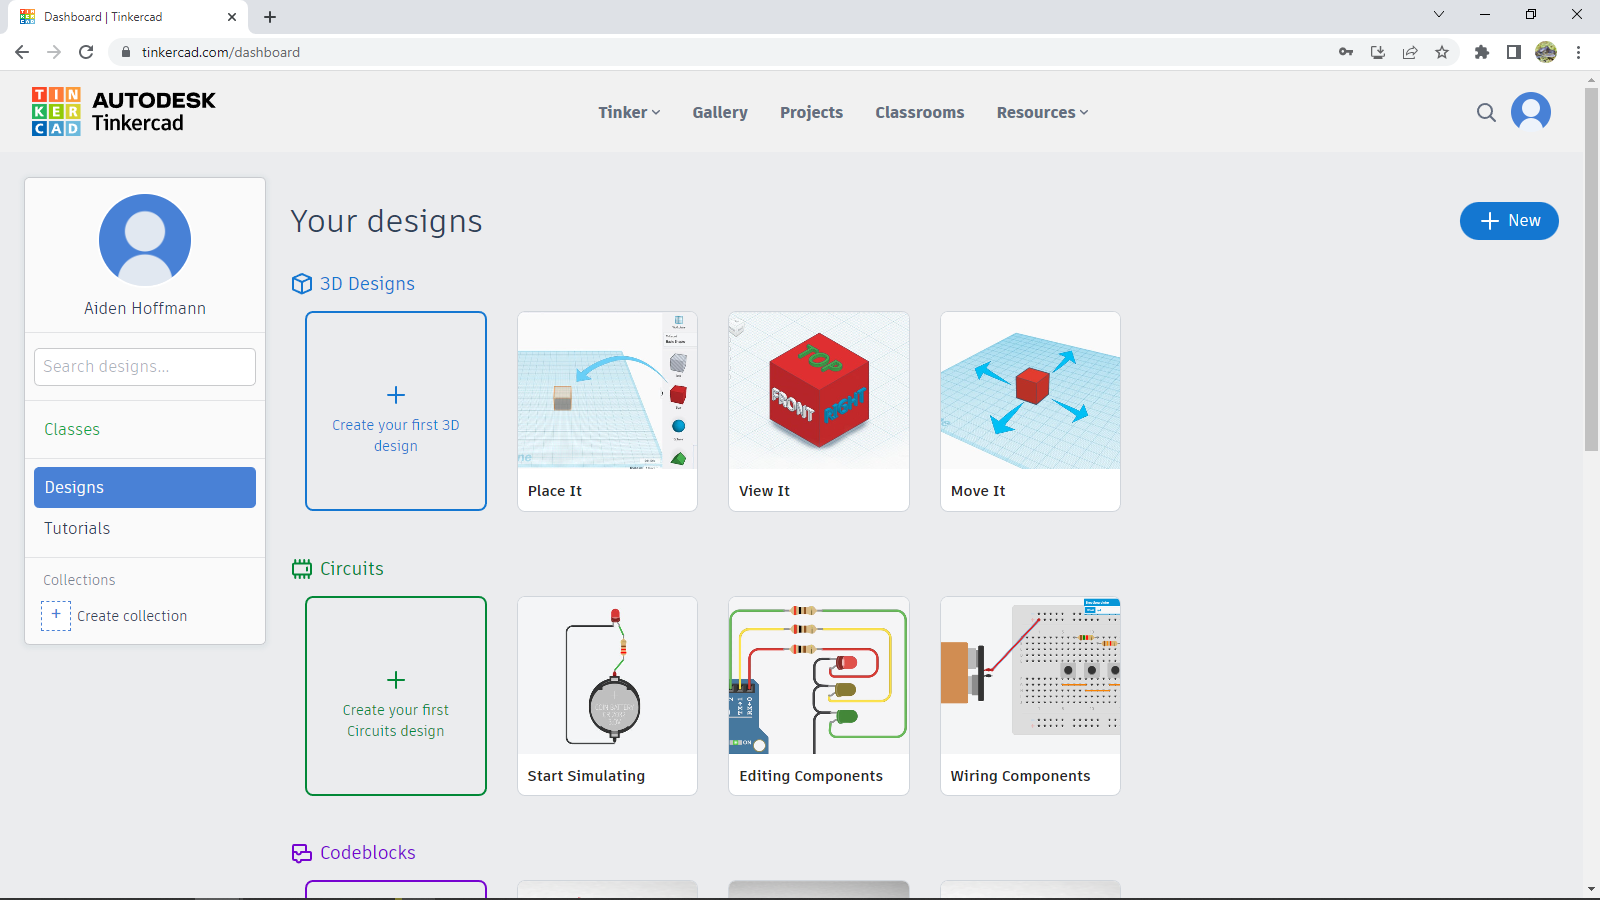Click the Codeblocks section icon

(302, 853)
